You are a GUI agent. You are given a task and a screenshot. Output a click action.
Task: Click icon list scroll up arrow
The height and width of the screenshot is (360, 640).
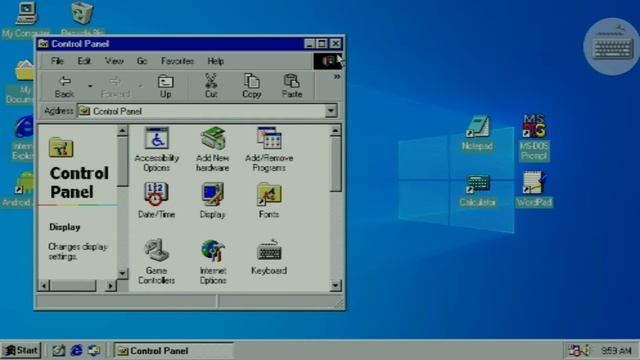click(x=335, y=131)
